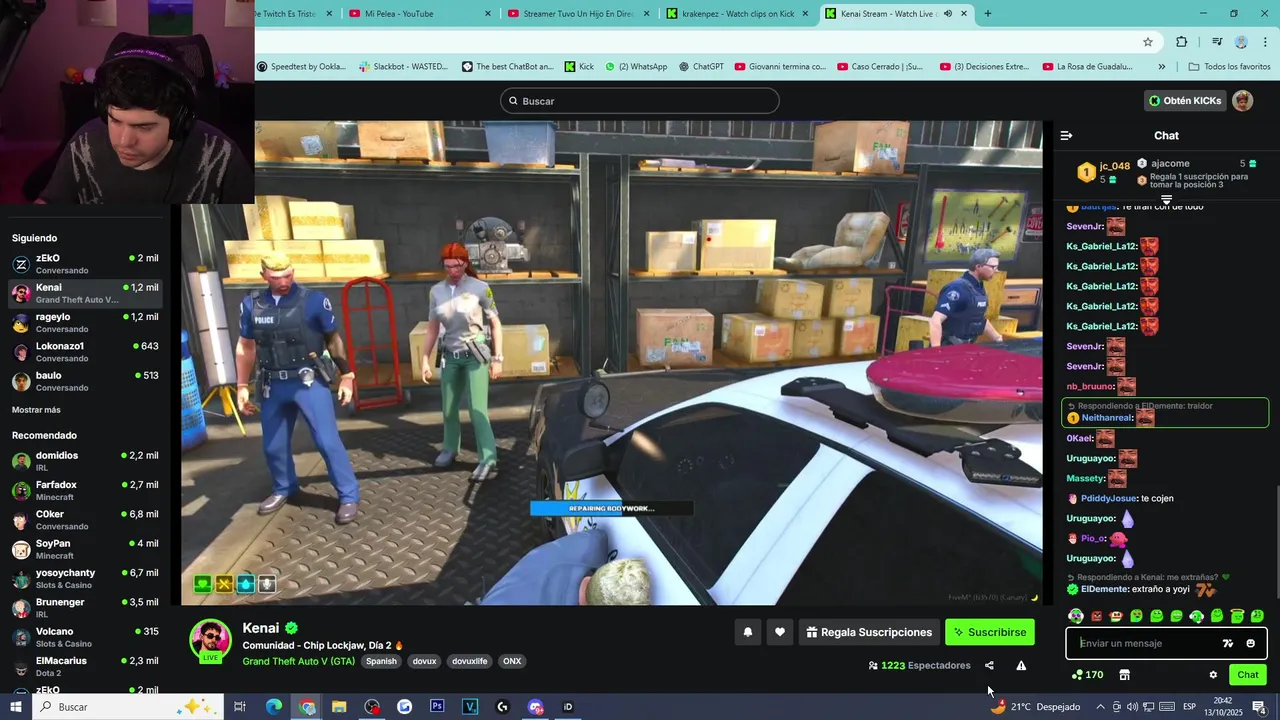Collapse the chat panel with arrow icon
The image size is (1280, 720).
[x=1066, y=135]
